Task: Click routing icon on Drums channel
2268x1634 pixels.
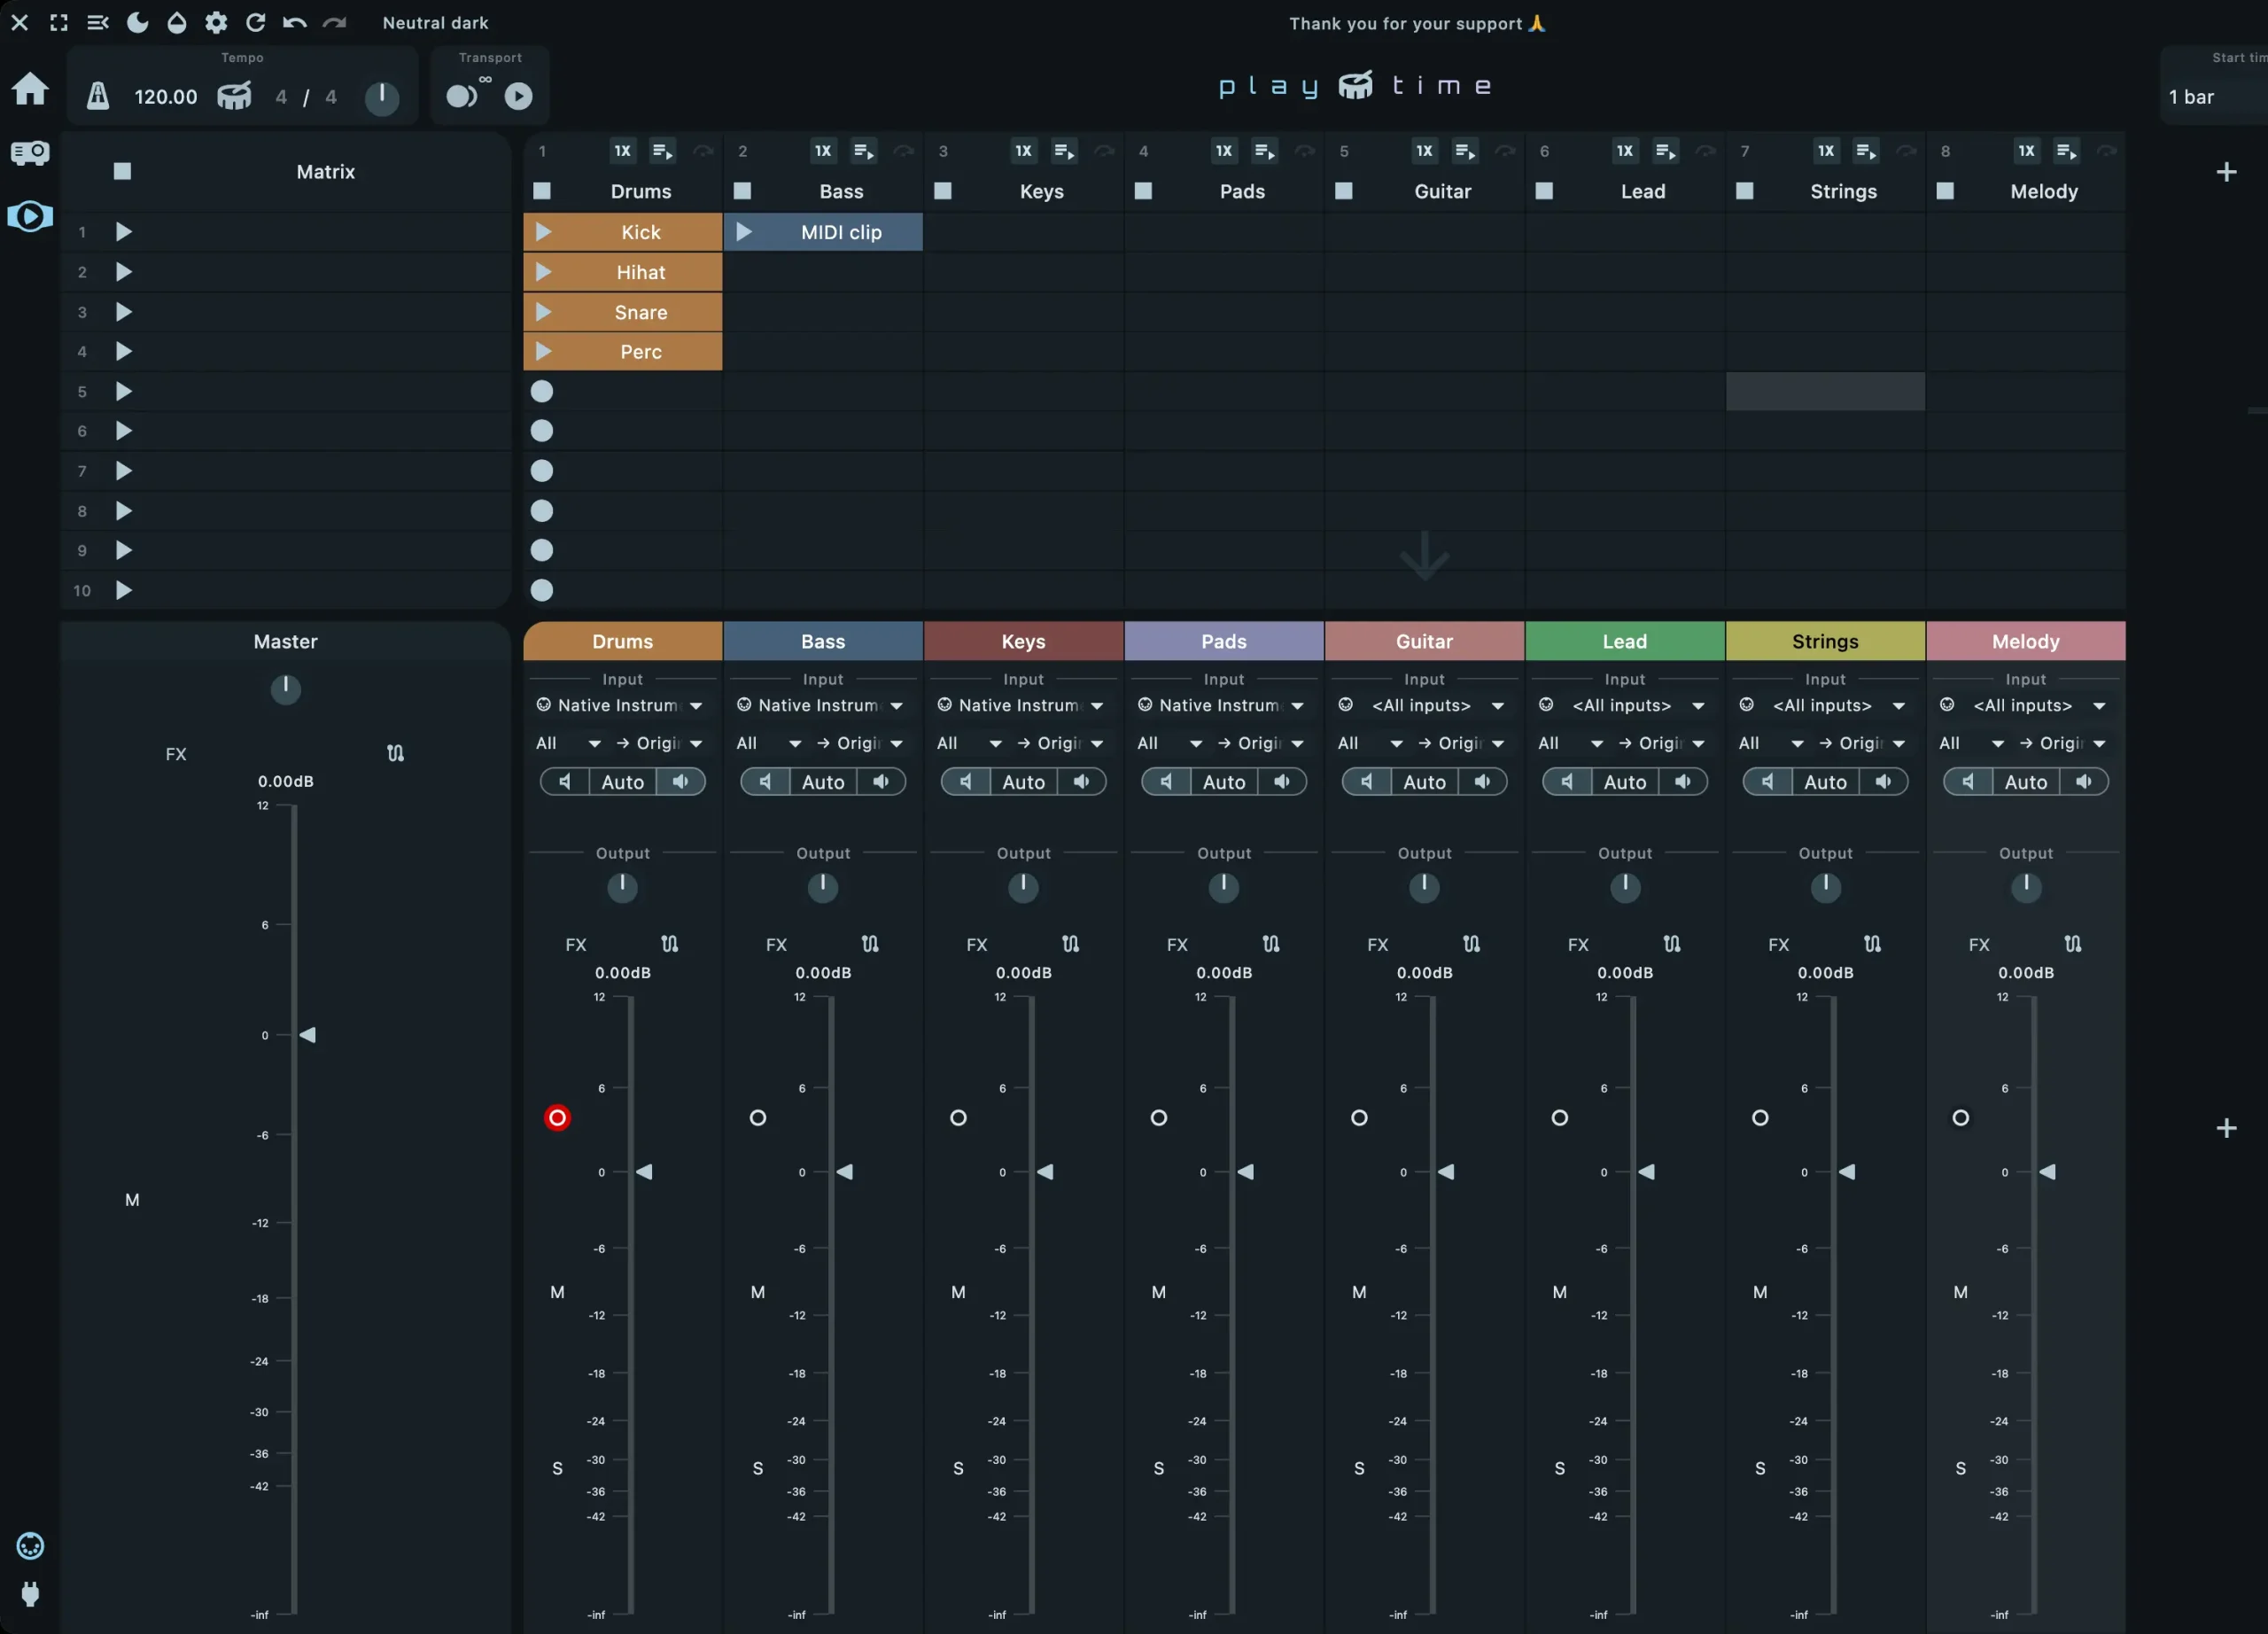Action: click(669, 943)
